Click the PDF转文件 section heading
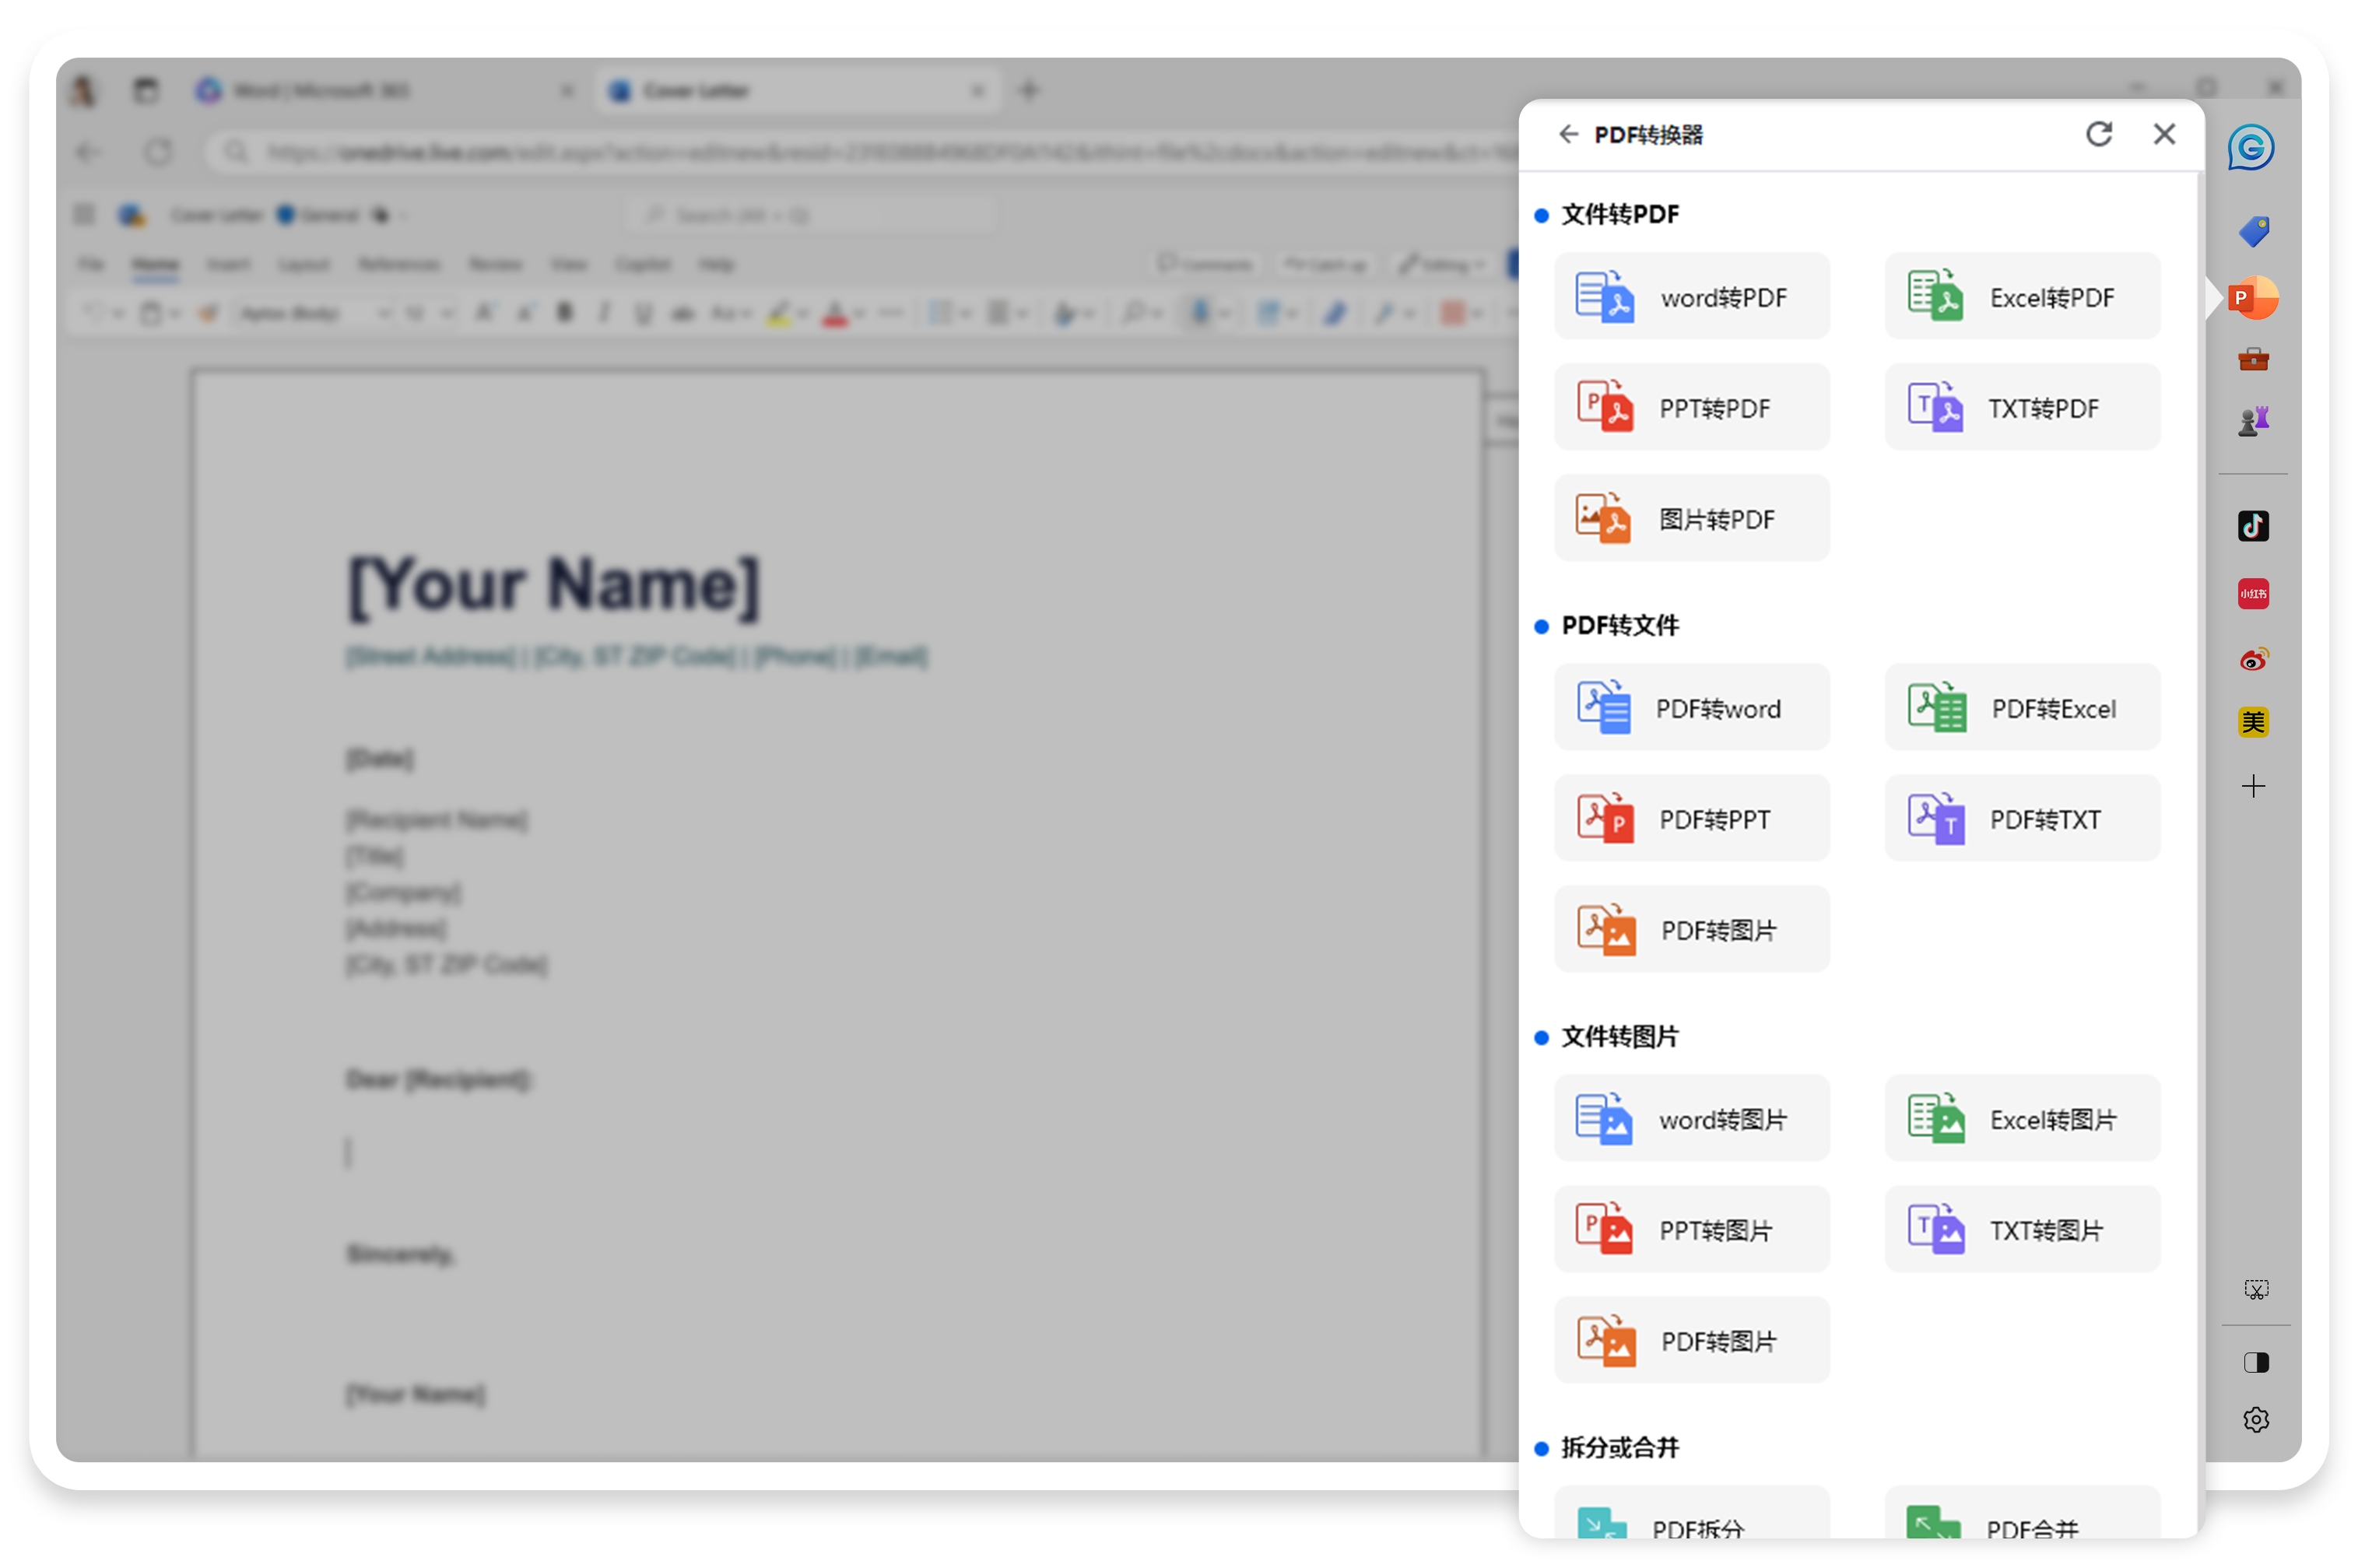The image size is (2358, 1568). coord(1619,625)
